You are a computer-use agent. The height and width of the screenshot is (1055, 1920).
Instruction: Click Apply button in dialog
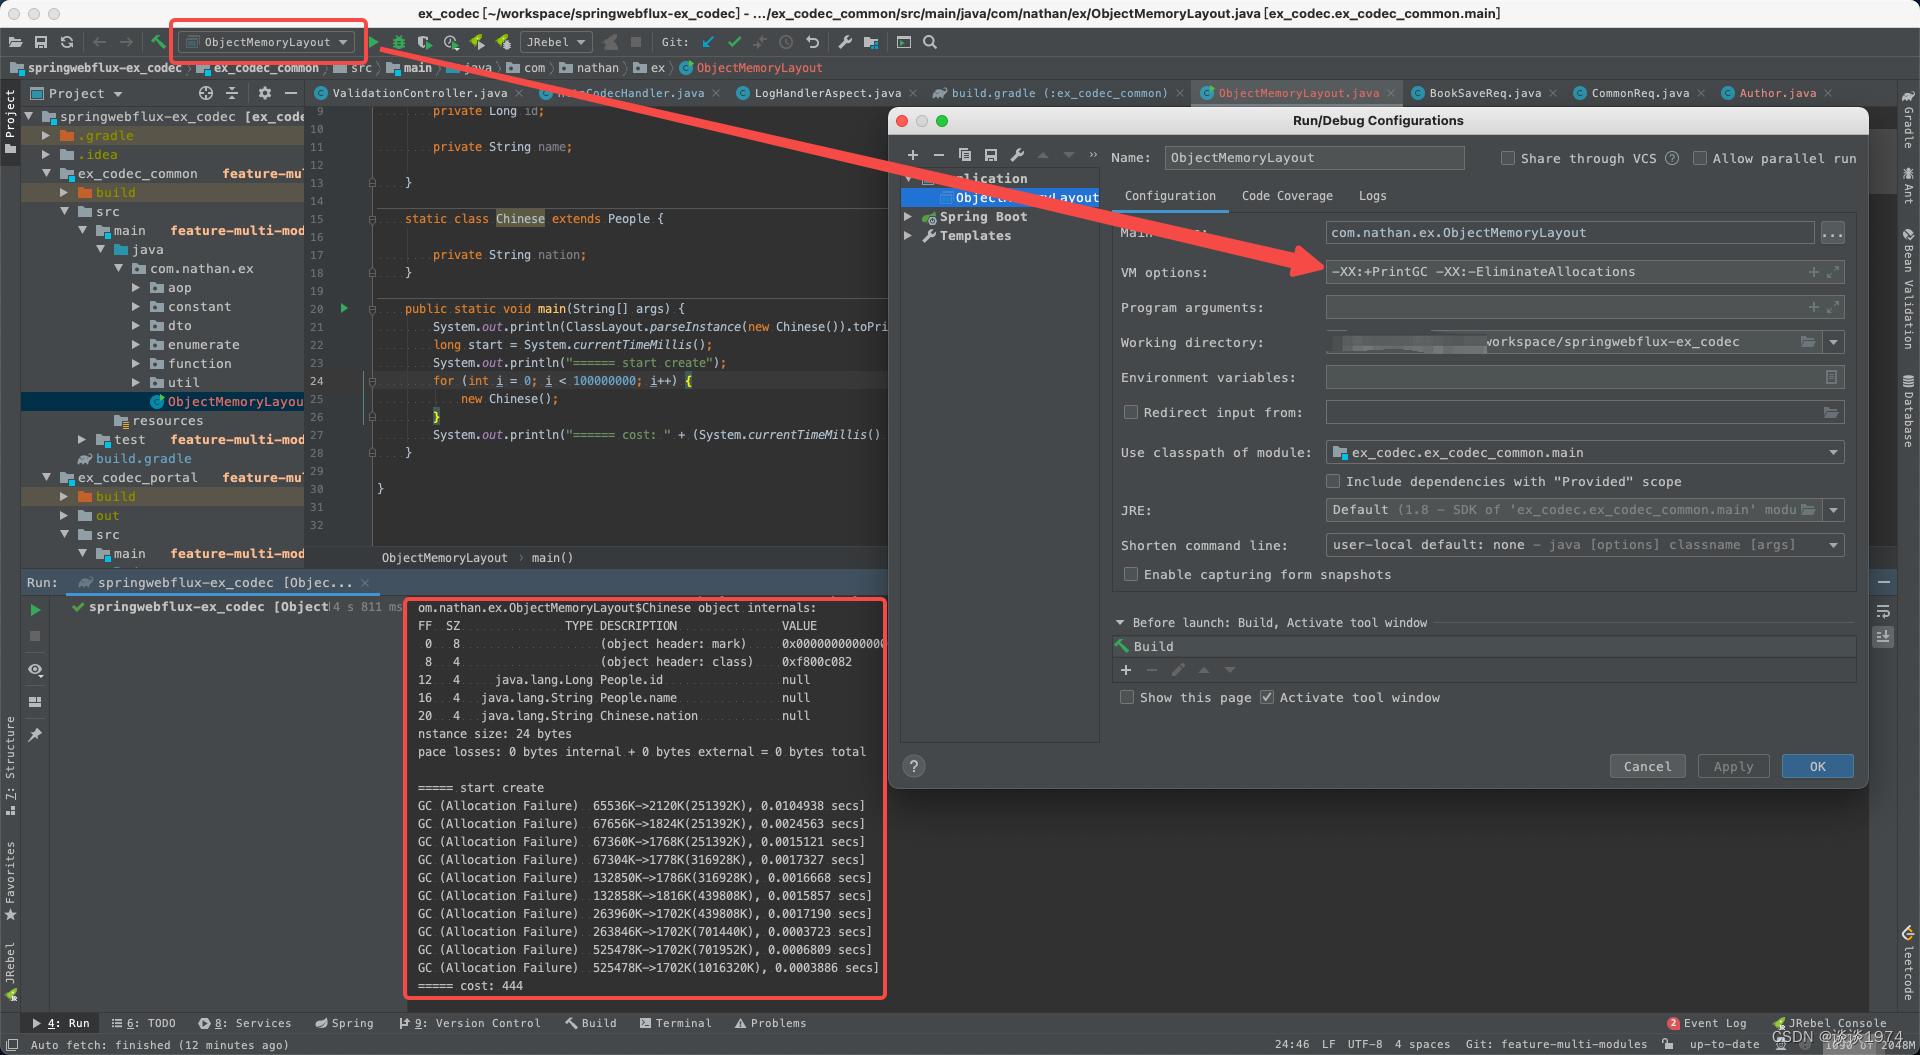coord(1733,766)
